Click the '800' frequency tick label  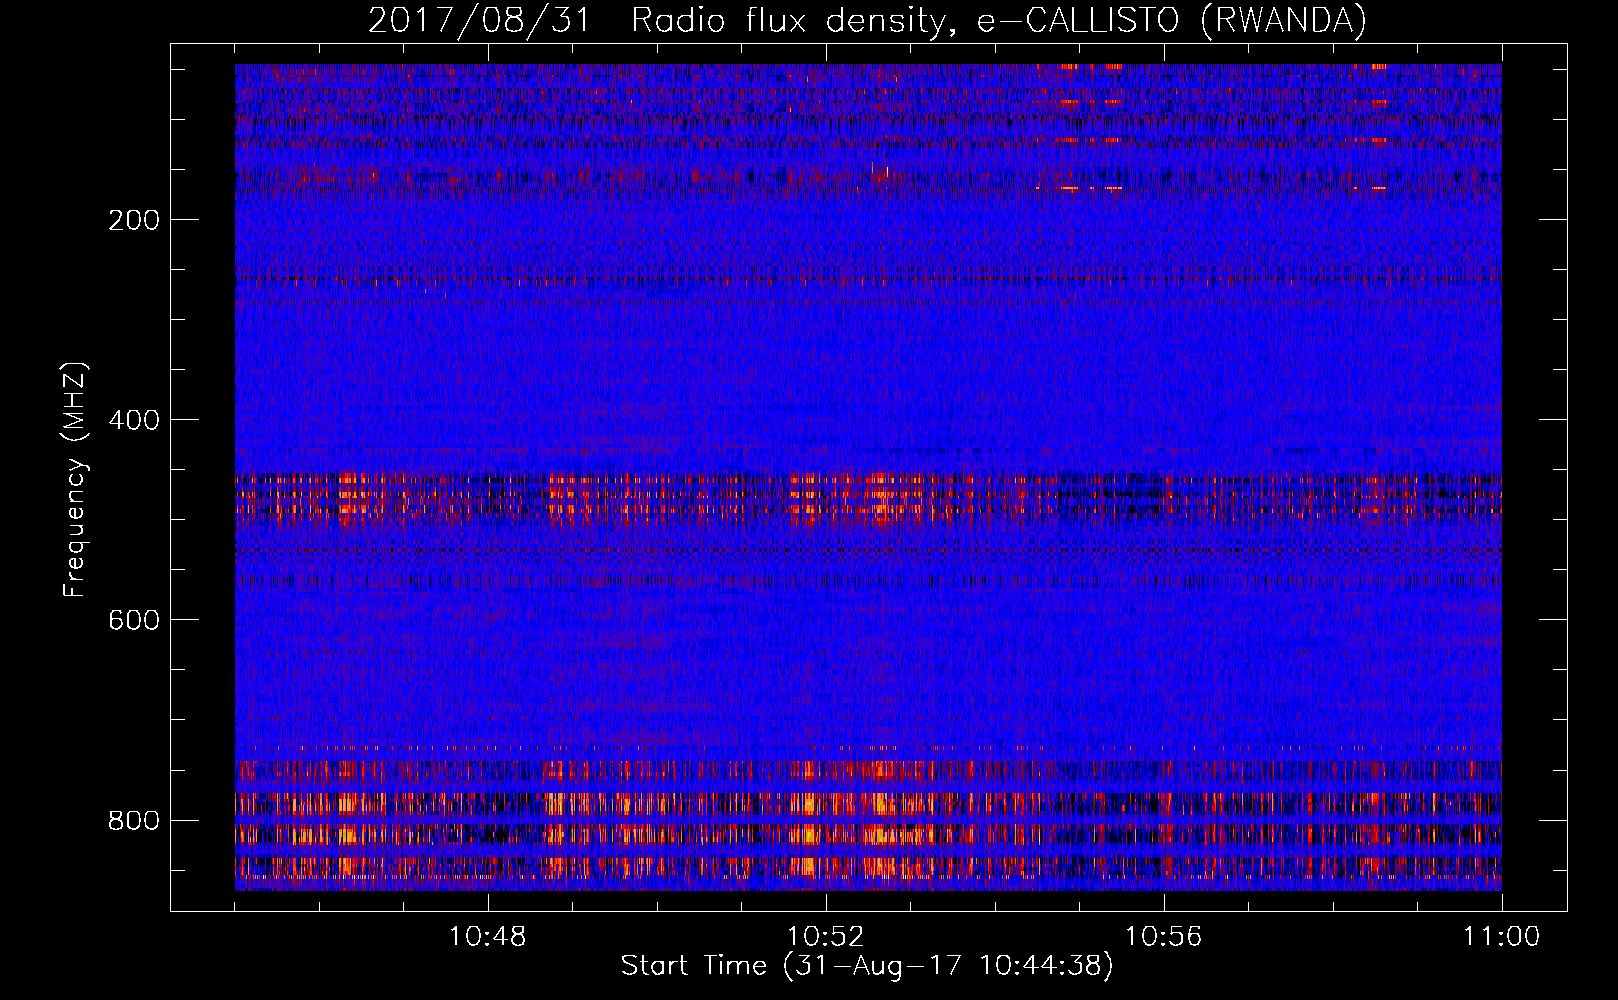134,820
